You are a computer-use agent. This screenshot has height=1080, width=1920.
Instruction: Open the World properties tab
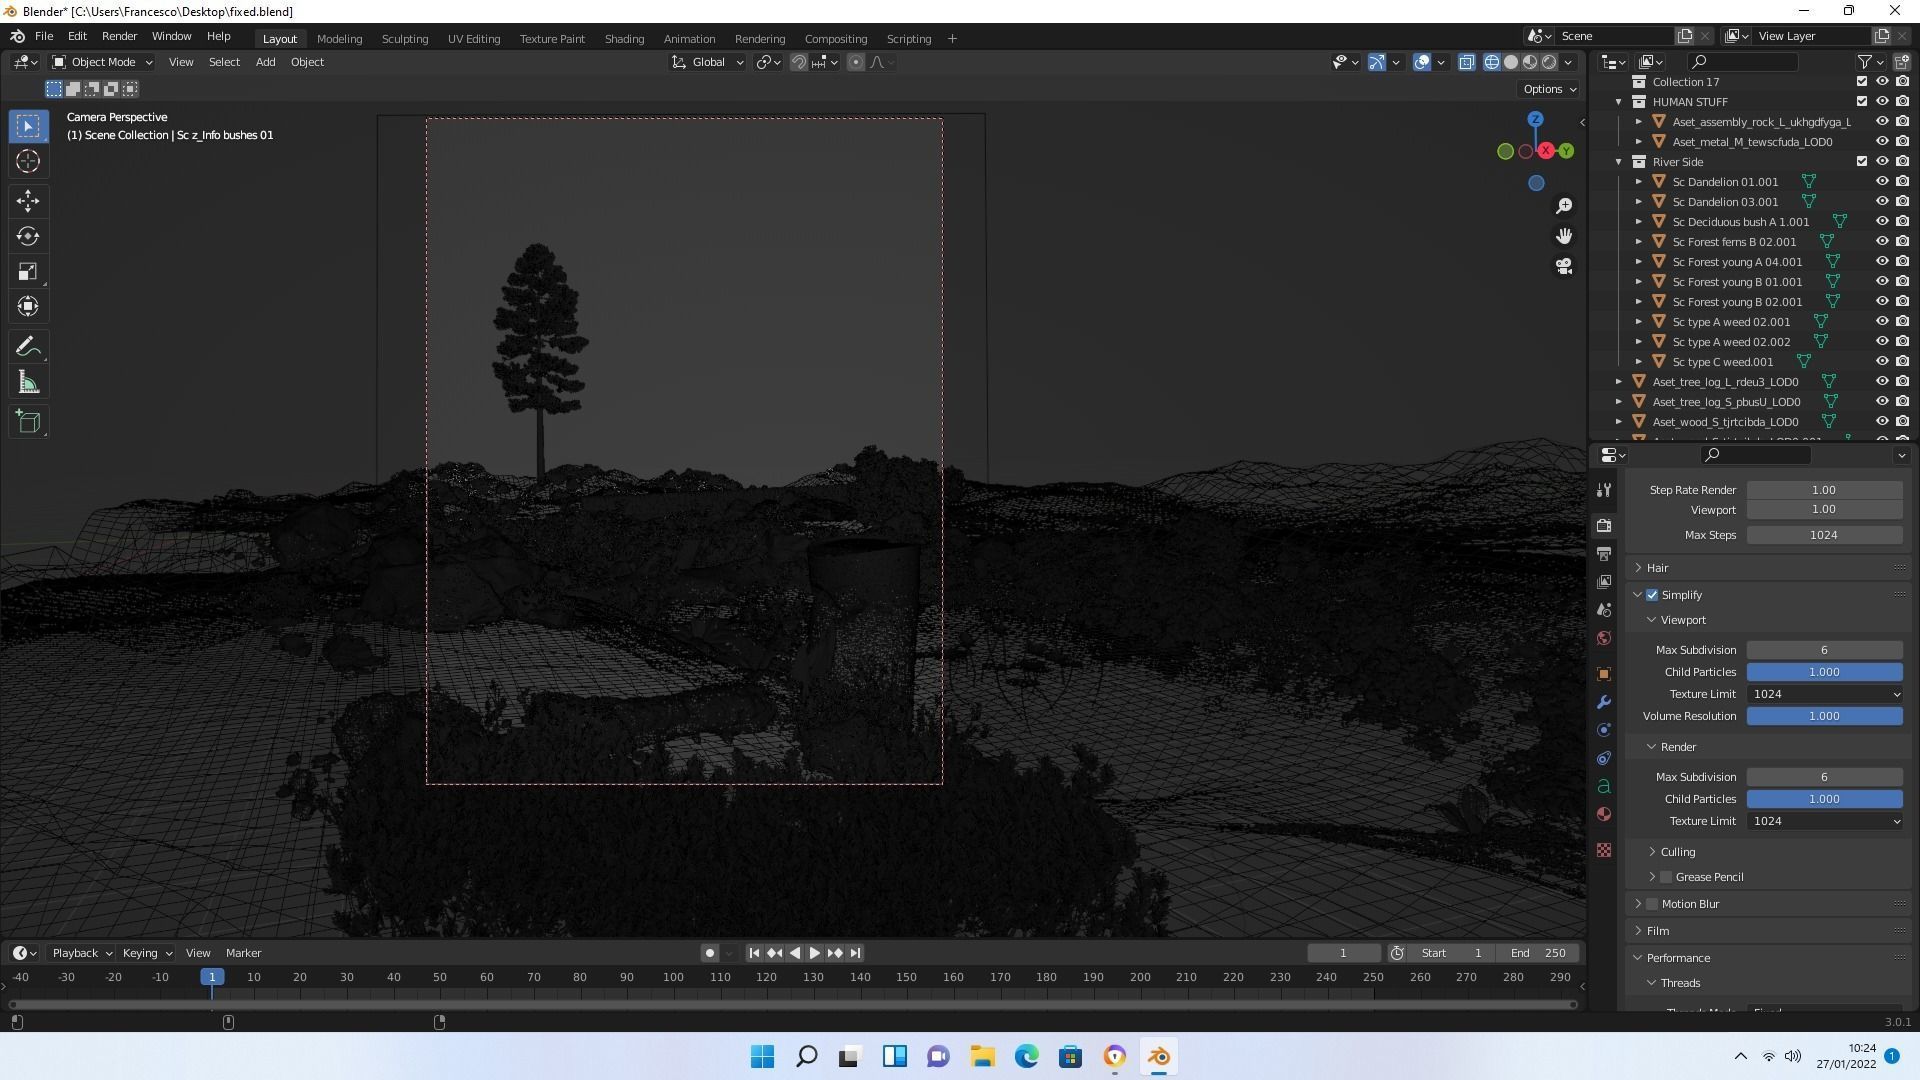tap(1604, 638)
